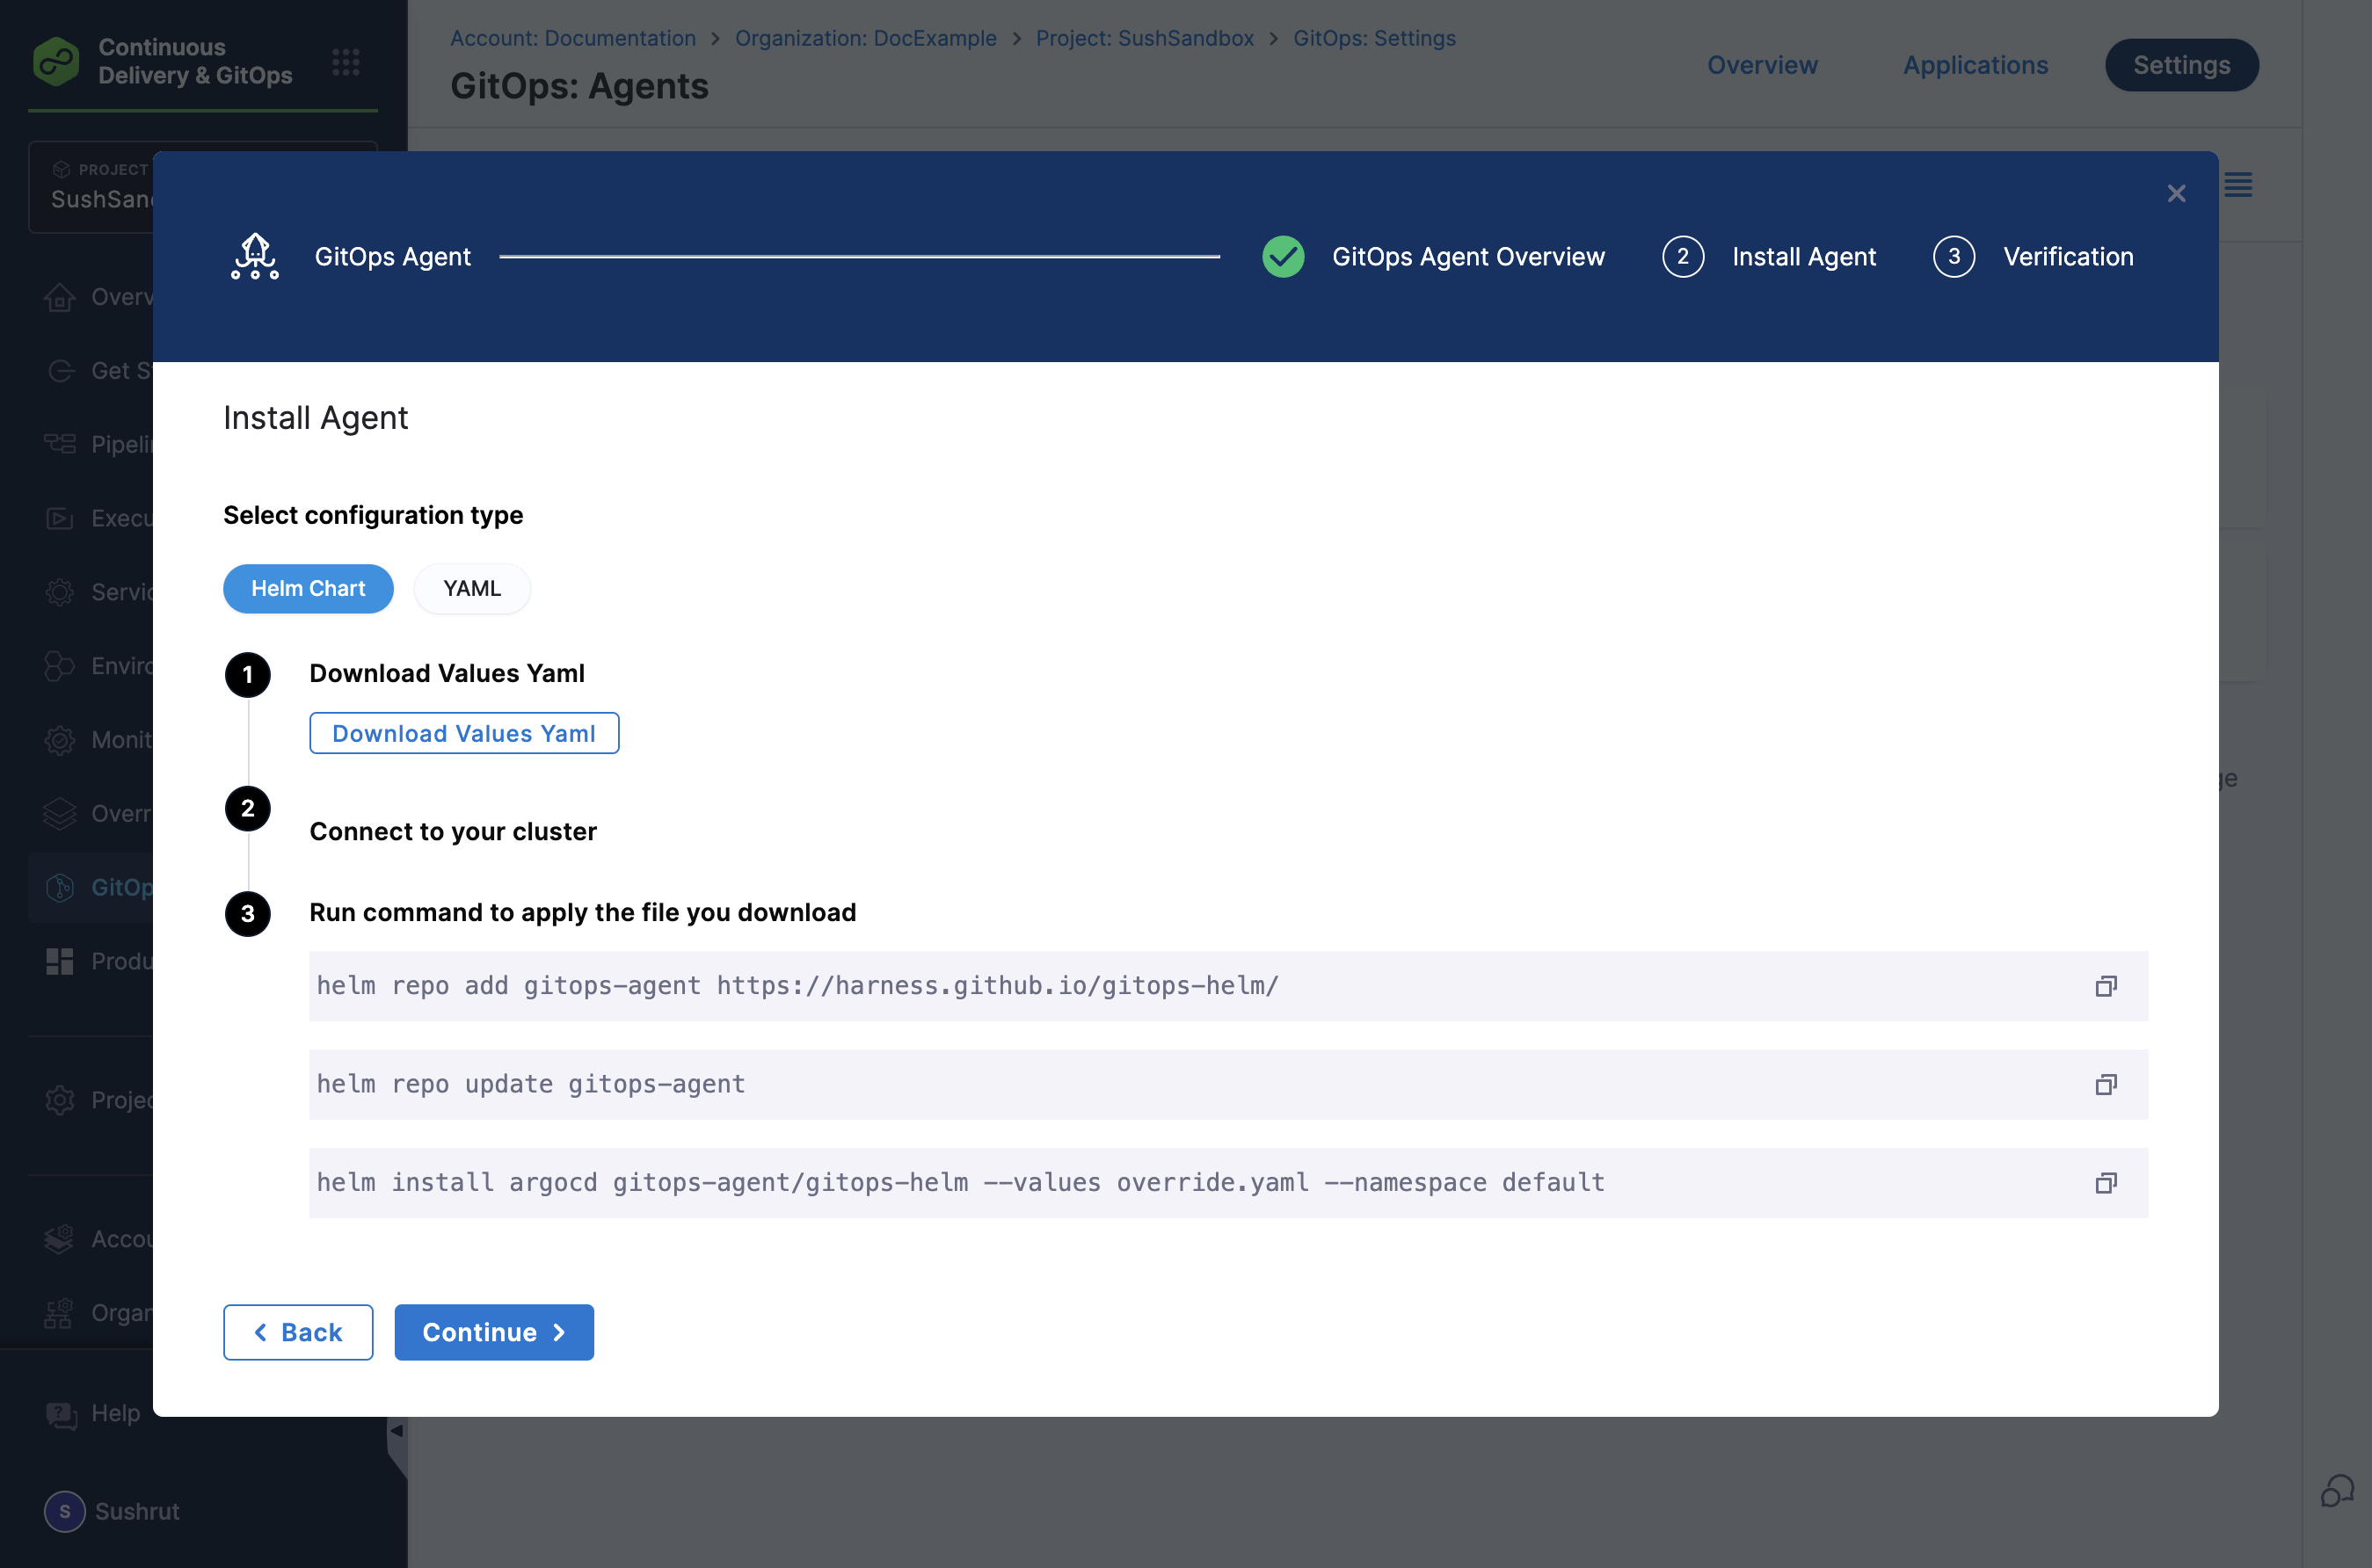
Task: Click the Pipelines icon in sidebar
Action: point(60,444)
